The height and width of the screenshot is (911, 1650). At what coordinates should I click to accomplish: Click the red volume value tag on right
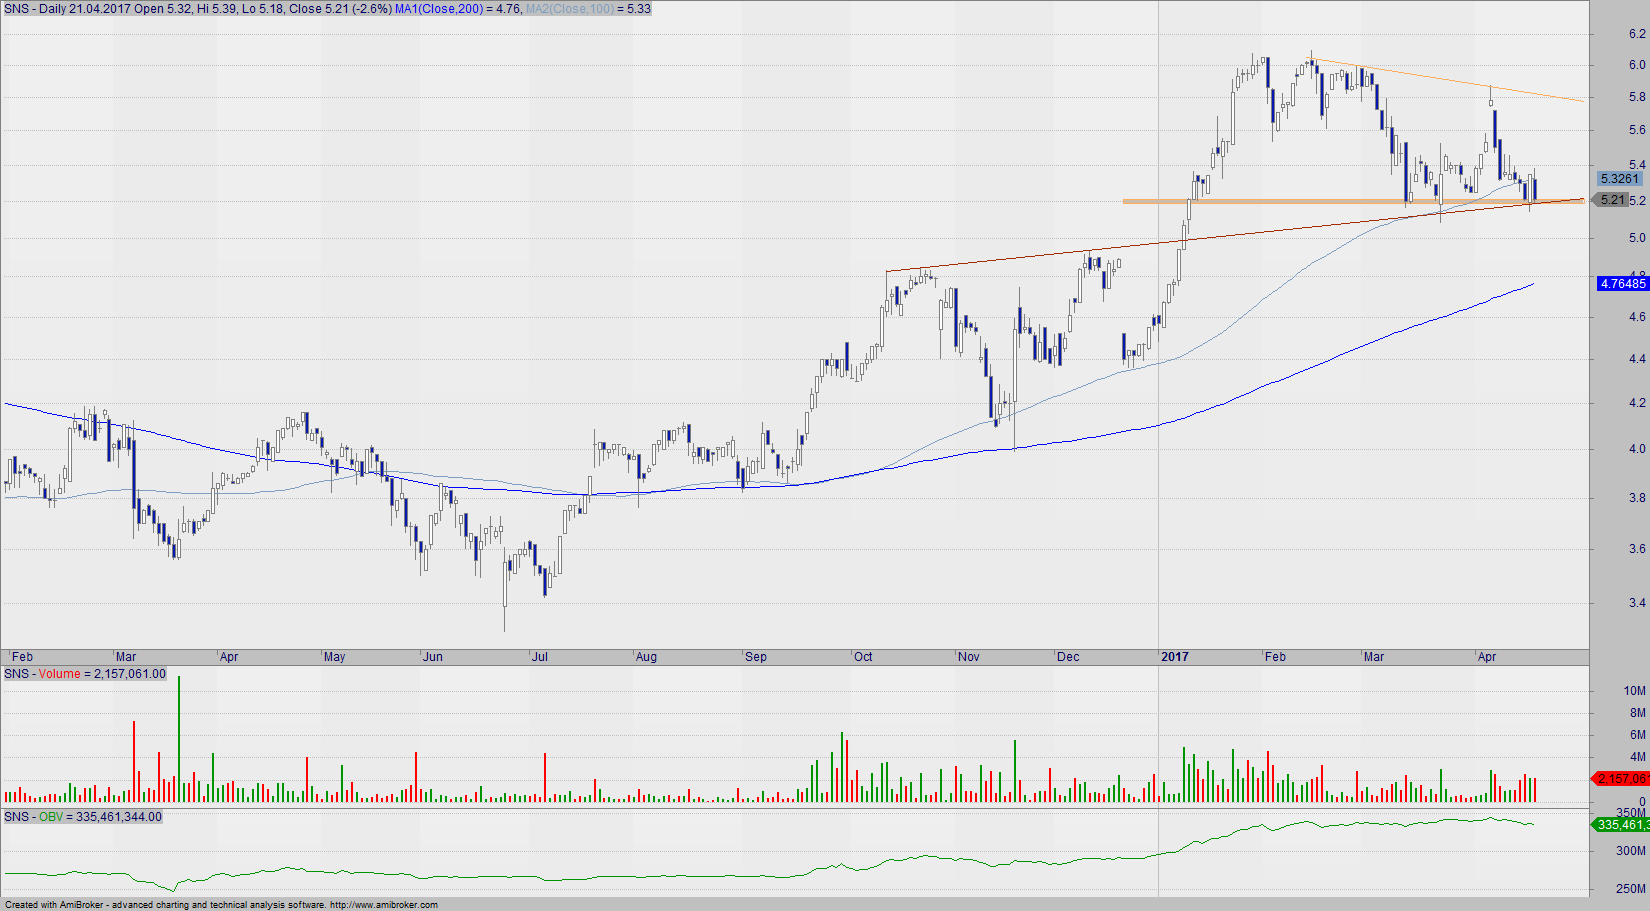pos(1620,778)
